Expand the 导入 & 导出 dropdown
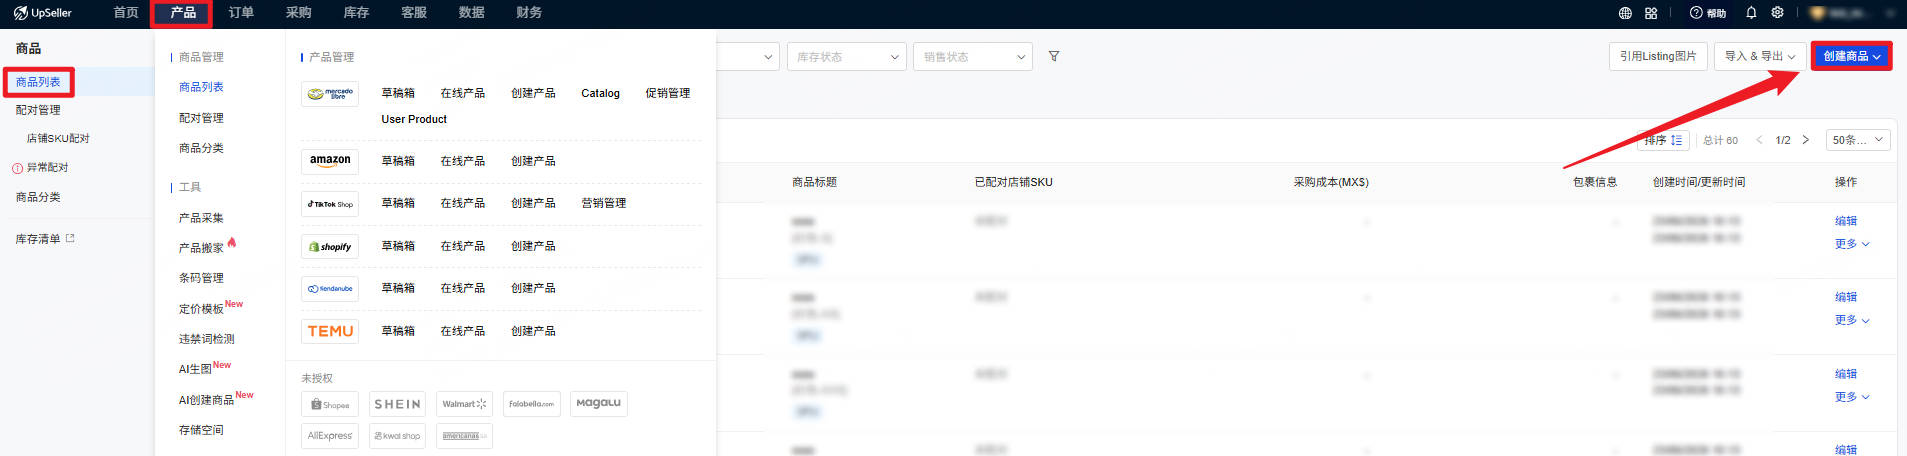Image resolution: width=1907 pixels, height=456 pixels. click(1759, 56)
